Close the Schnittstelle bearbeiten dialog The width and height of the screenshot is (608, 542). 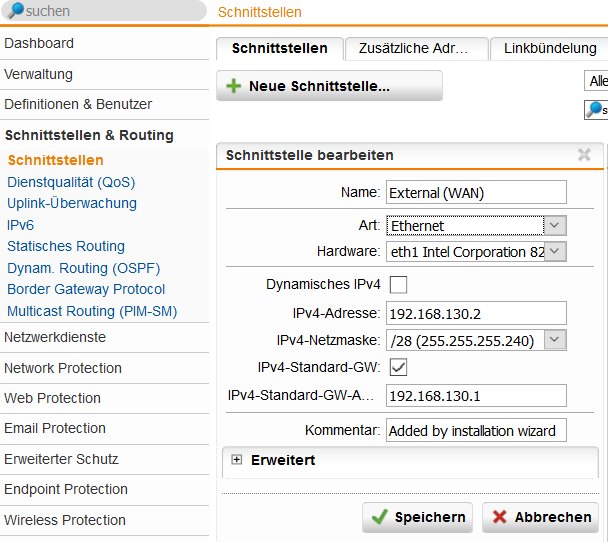tap(584, 155)
